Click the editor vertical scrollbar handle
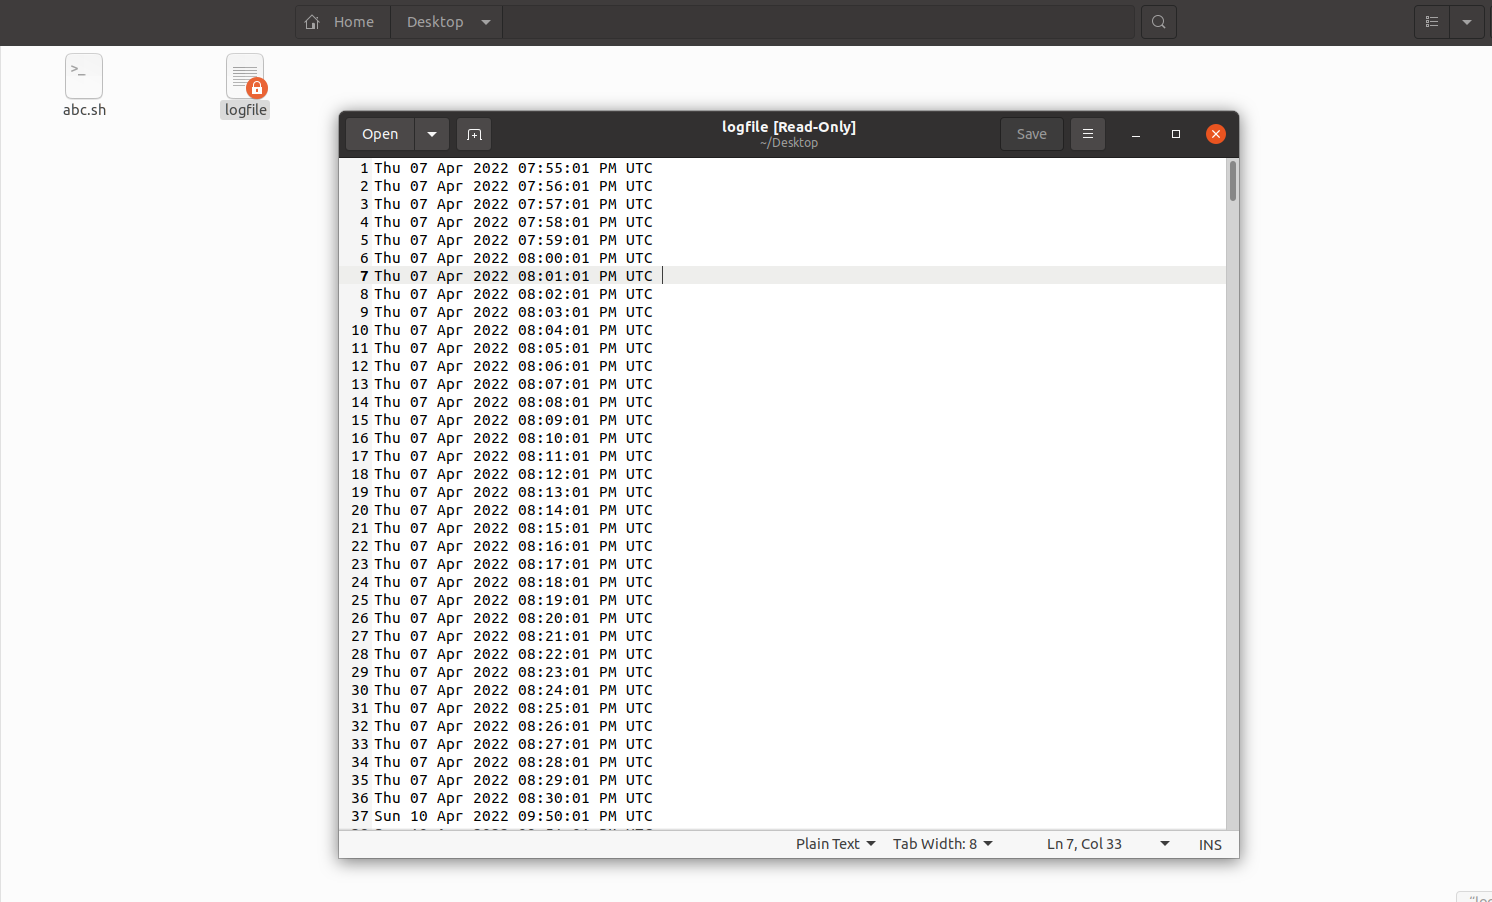This screenshot has width=1492, height=902. [x=1233, y=181]
